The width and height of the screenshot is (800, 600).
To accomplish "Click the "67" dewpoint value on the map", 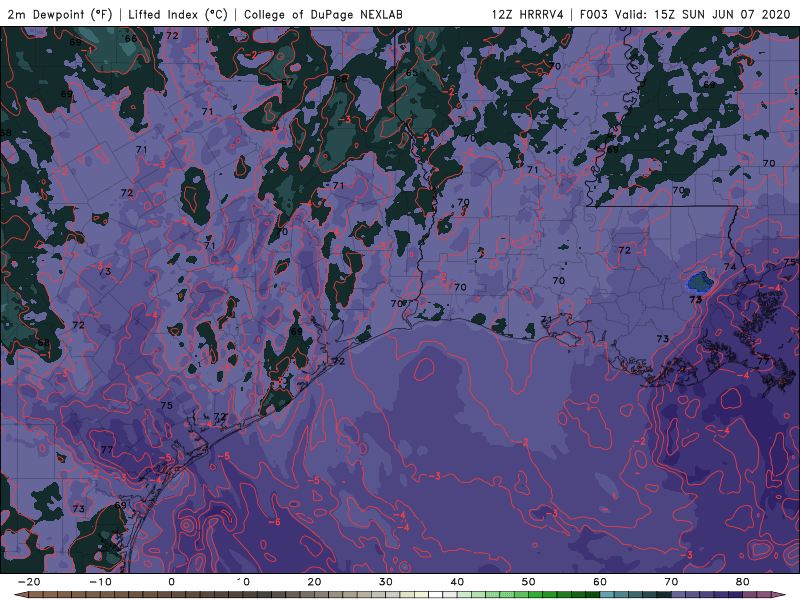I will 287,82.
